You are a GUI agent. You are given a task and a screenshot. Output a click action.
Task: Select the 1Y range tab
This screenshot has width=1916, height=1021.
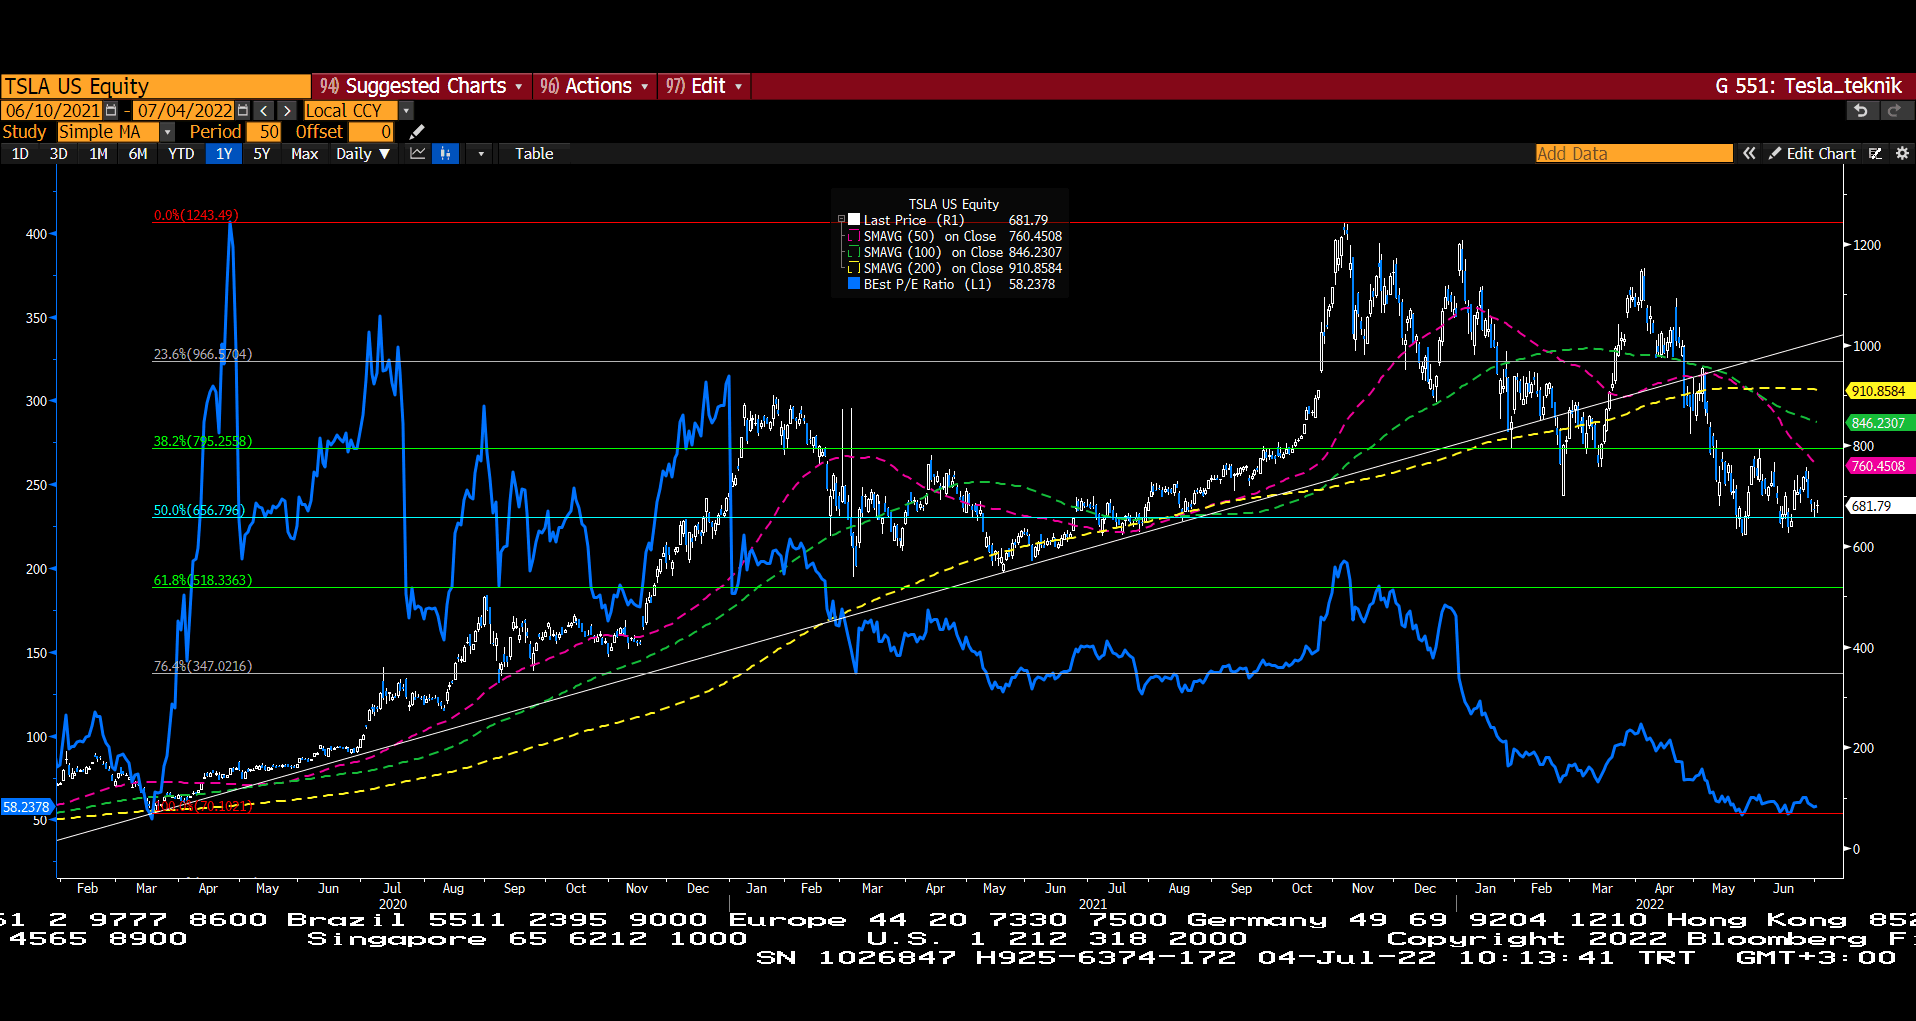pyautogui.click(x=224, y=154)
